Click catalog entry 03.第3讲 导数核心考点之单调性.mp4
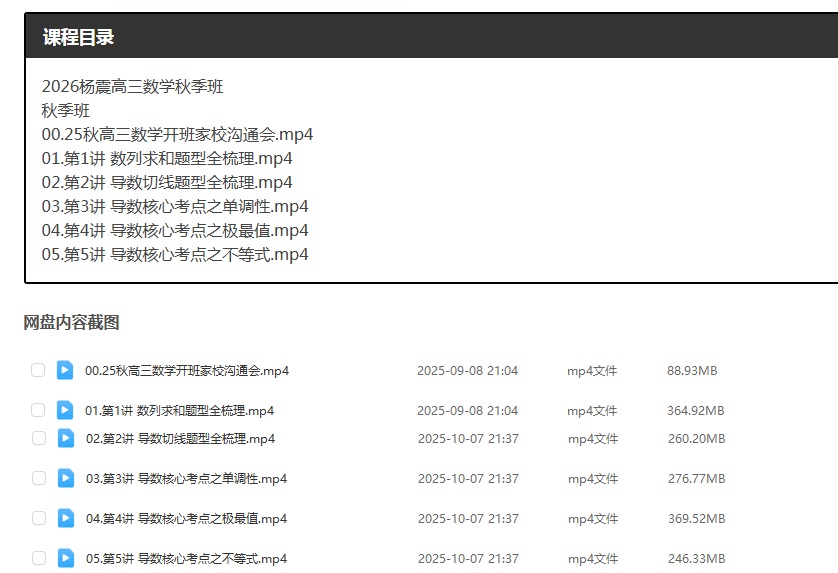This screenshot has width=838, height=573. coord(175,206)
